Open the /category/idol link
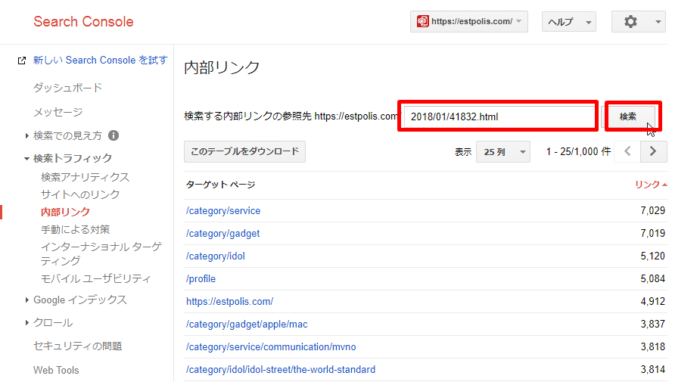Viewport: 700px width, 382px height. point(216,256)
